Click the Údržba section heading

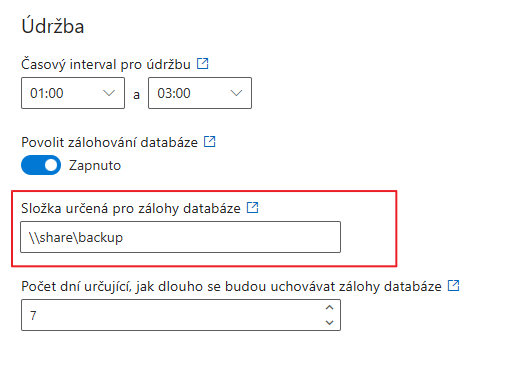point(53,25)
